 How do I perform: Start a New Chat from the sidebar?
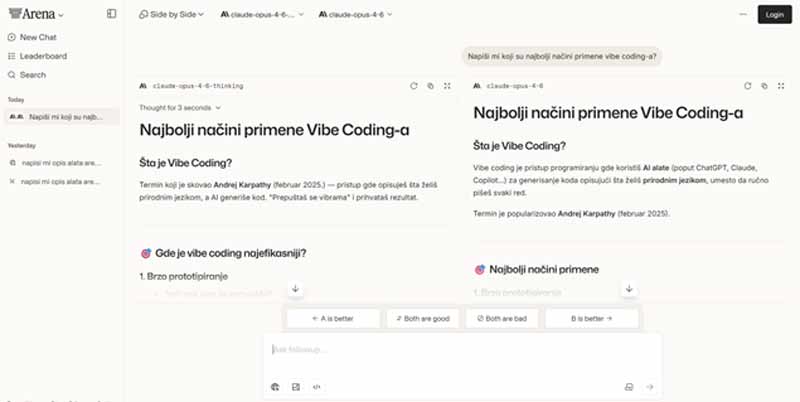click(36, 37)
